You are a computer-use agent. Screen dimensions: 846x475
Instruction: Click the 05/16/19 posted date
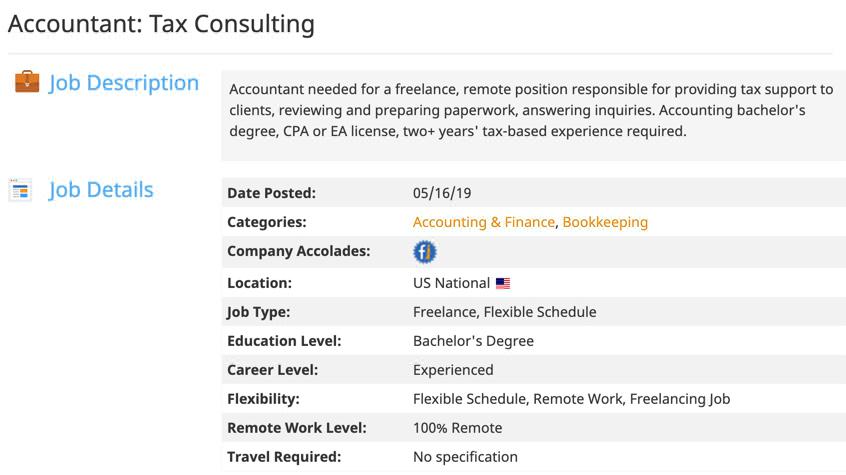(x=442, y=193)
